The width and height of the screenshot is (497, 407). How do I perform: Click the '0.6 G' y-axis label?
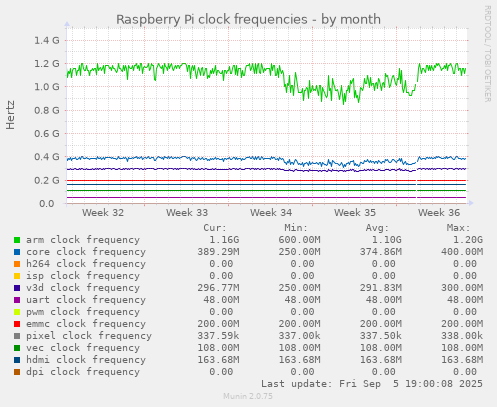(x=47, y=134)
